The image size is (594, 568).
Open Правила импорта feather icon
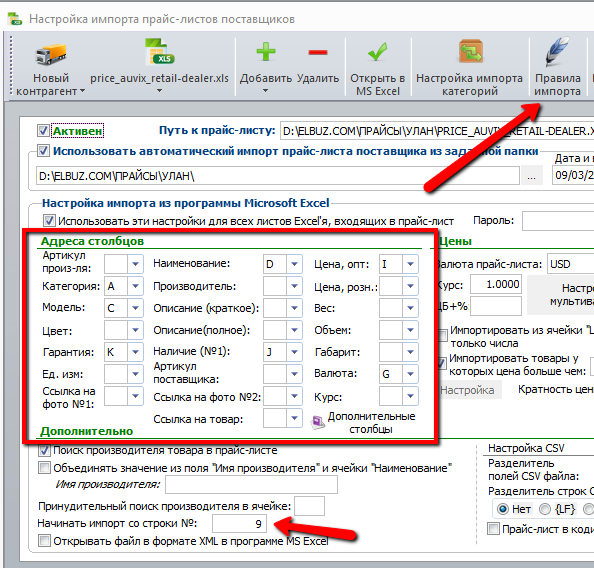click(x=557, y=51)
